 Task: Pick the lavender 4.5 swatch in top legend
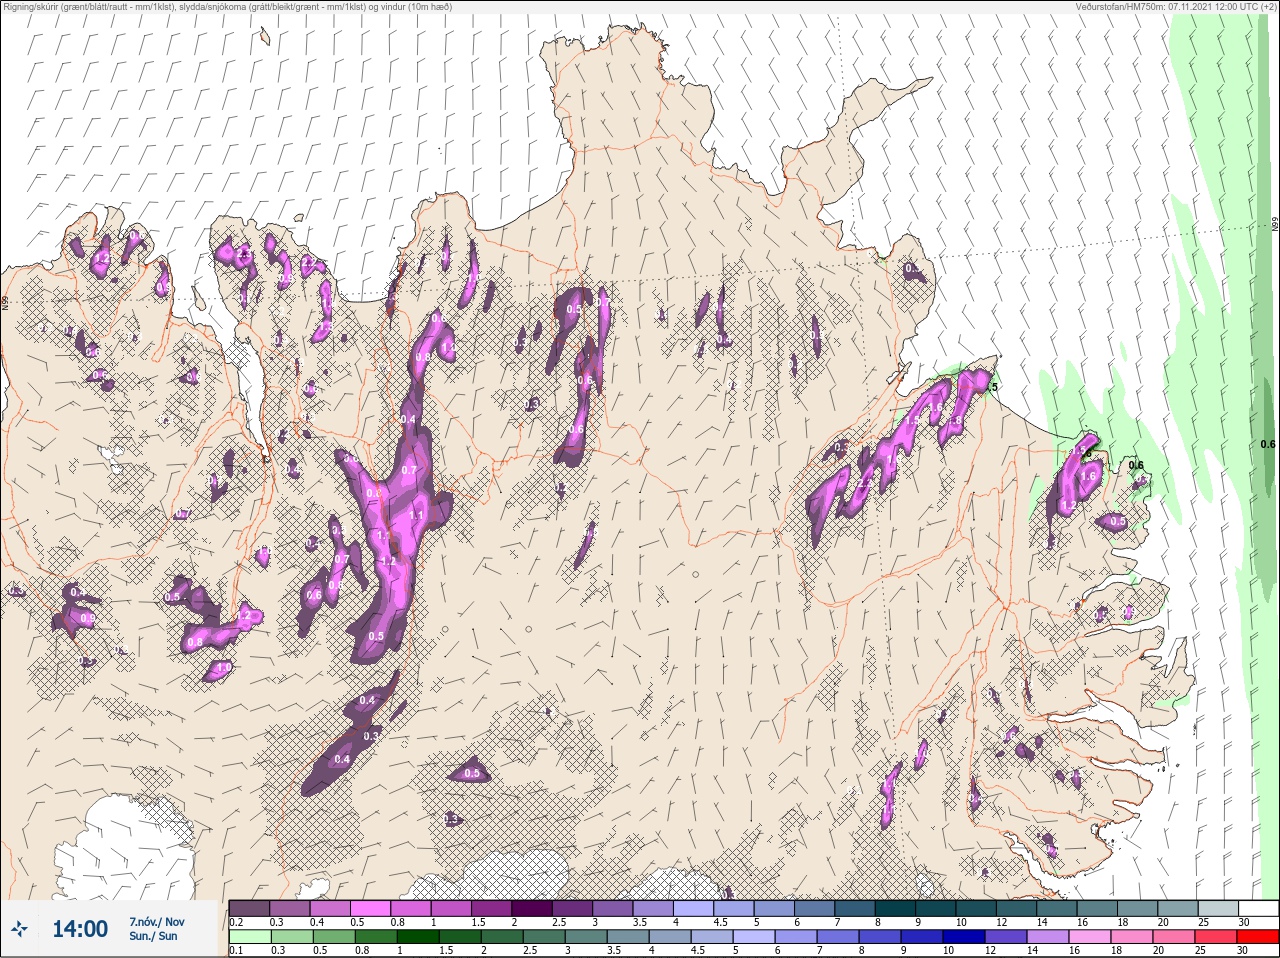734,908
